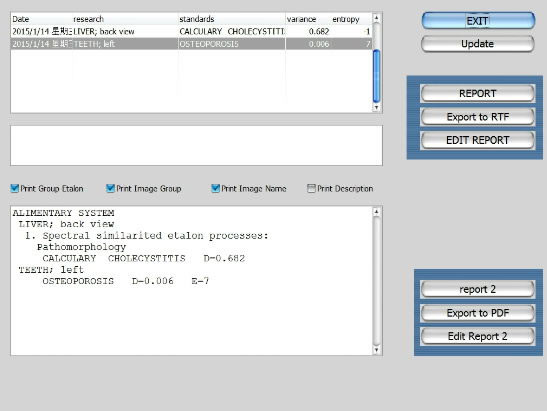
Task: Click Export to PDF
Action: point(478,313)
